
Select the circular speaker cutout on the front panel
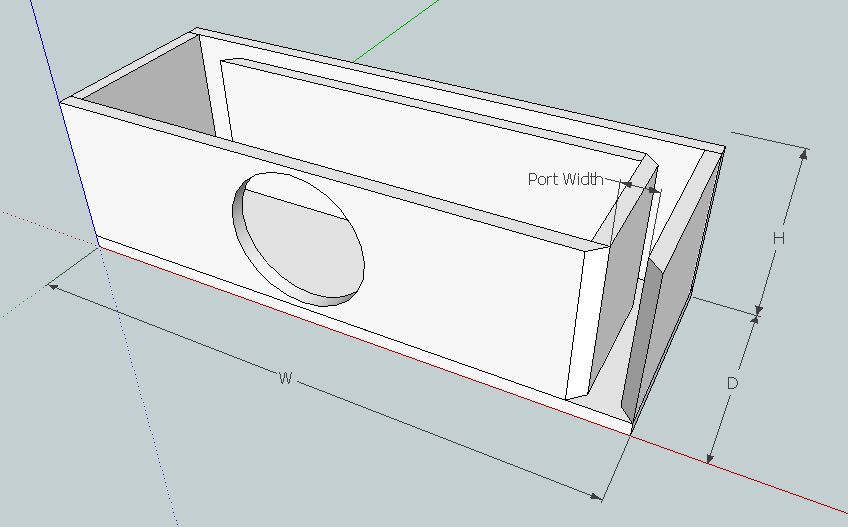click(299, 239)
